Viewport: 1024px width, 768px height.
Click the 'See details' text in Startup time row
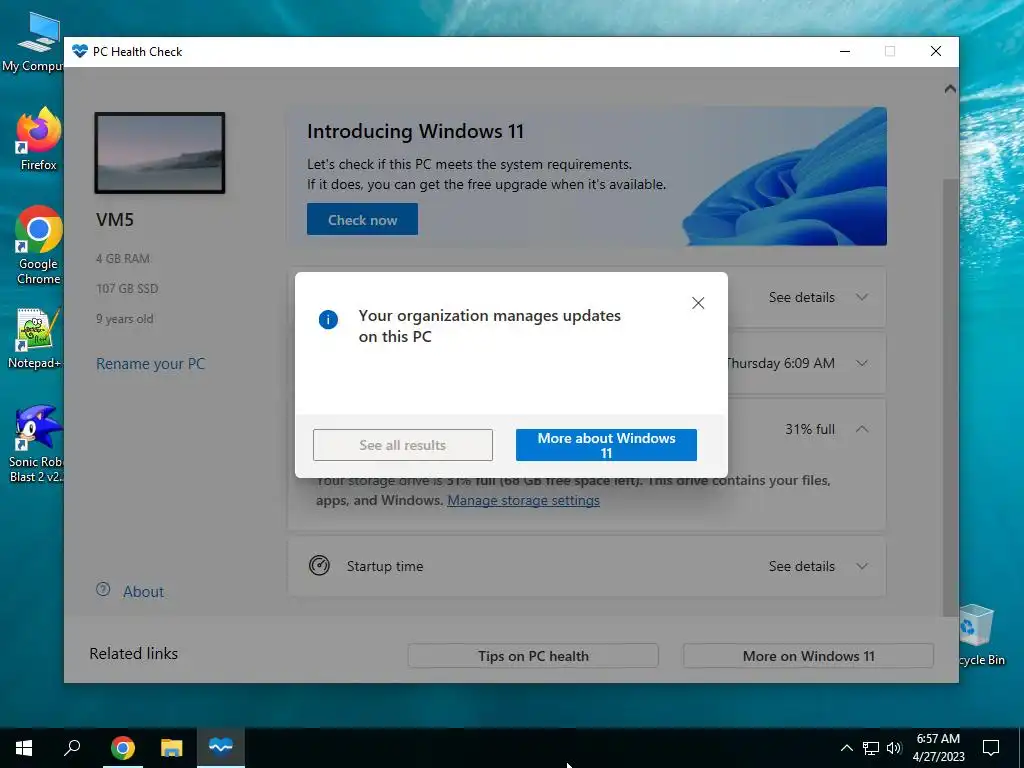click(801, 566)
